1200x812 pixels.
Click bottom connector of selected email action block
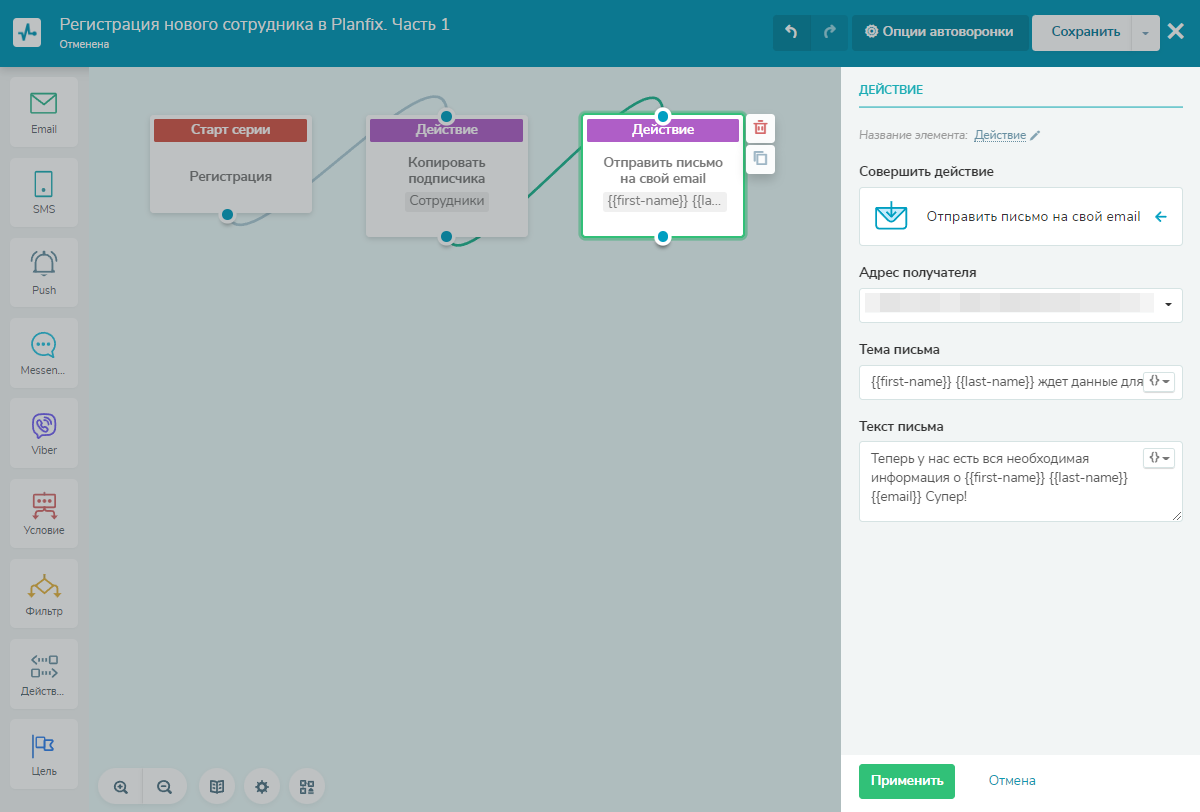coord(663,237)
